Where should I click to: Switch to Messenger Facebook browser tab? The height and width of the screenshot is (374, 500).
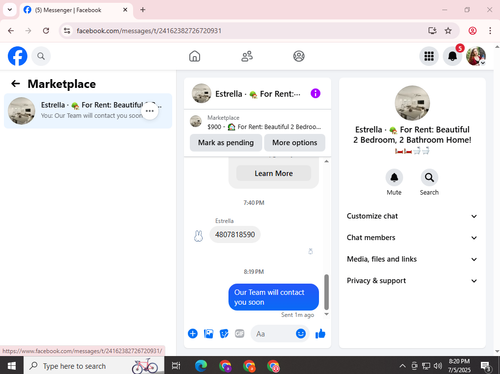pos(76,10)
